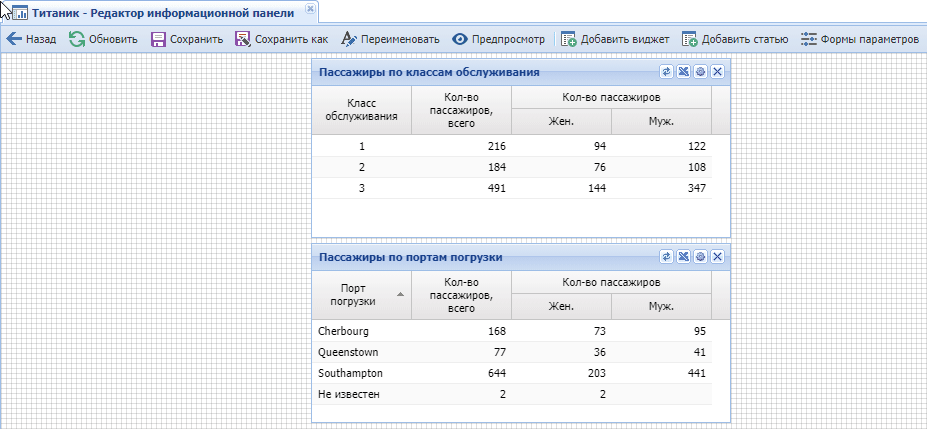Select class 3 row cell
Image resolution: width=927 pixels, height=429 pixels.
[362, 188]
